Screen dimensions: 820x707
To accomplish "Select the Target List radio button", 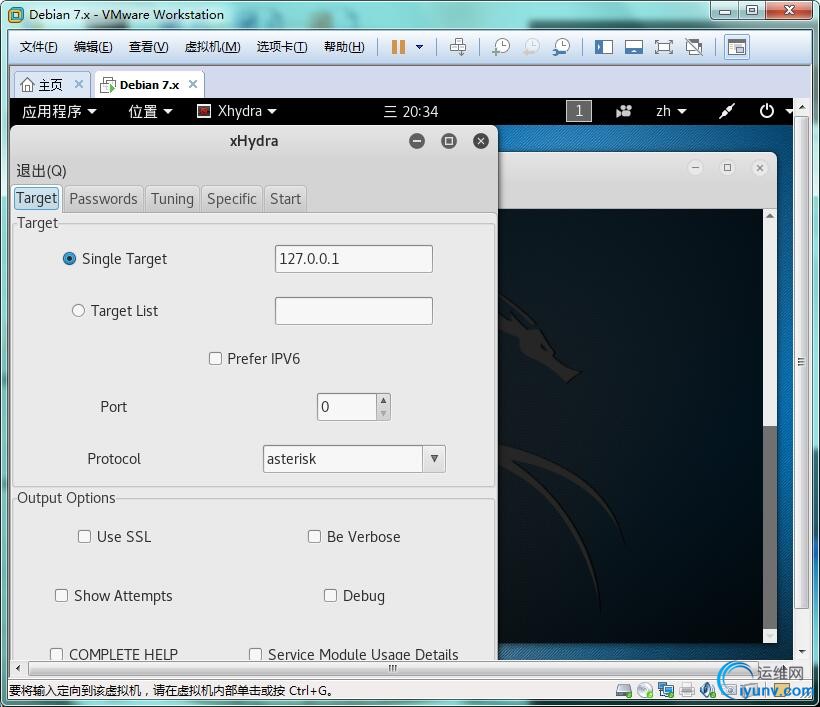I will tap(78, 311).
